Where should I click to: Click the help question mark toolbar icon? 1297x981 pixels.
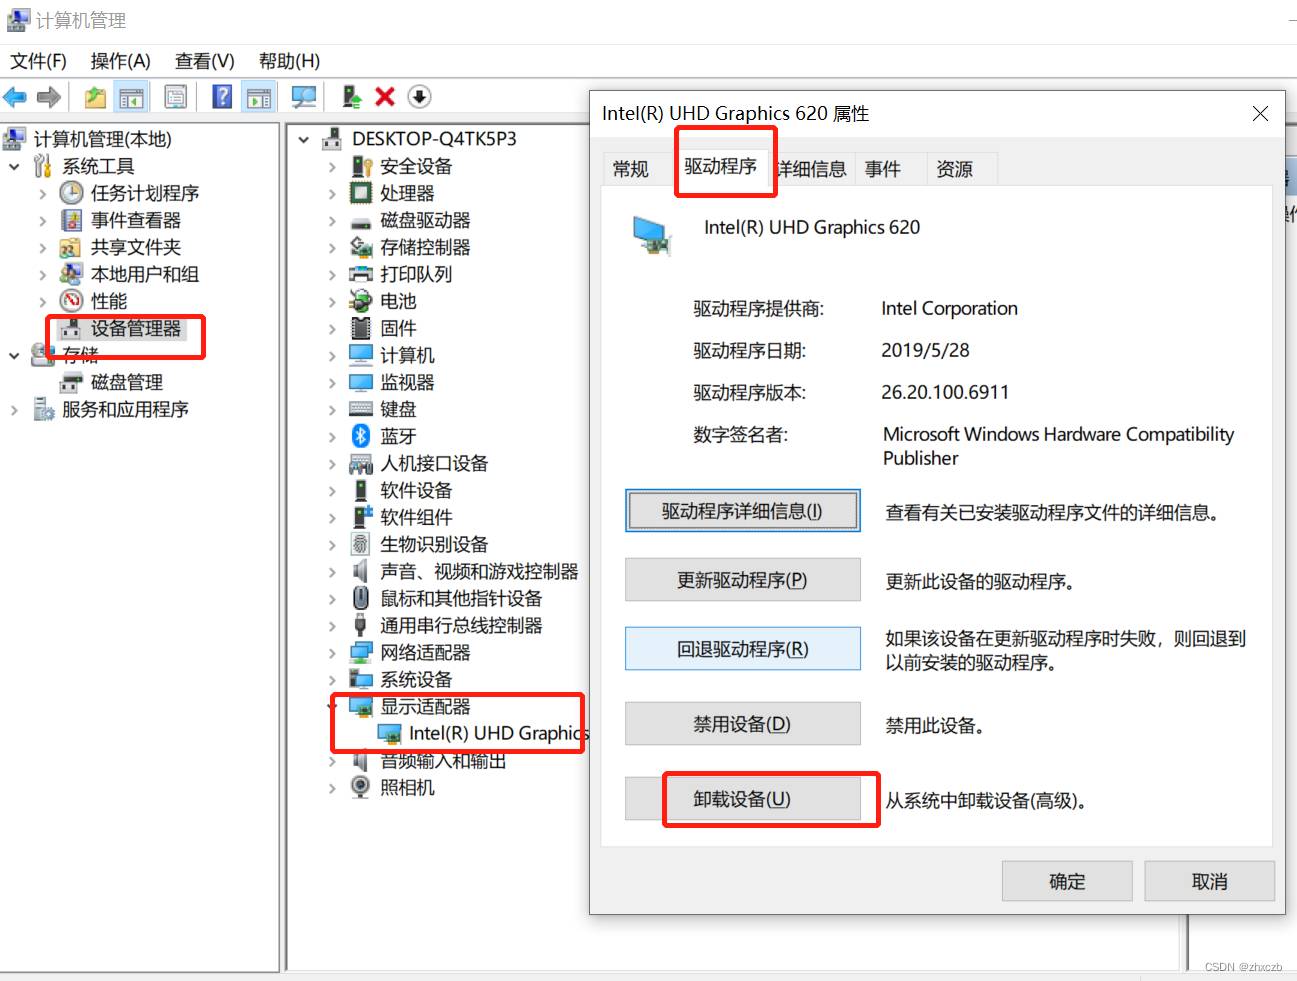point(222,97)
